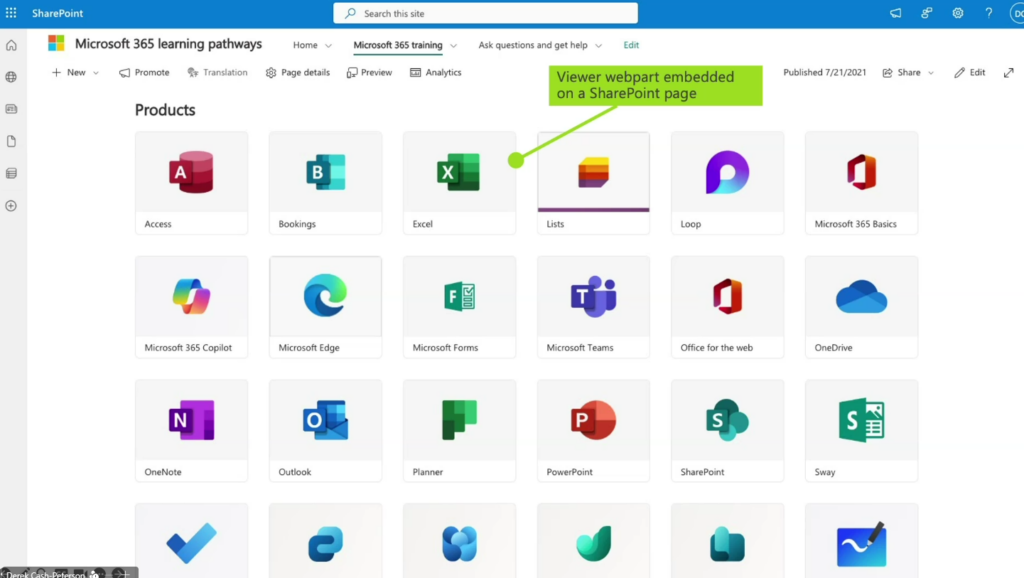Click the home icon in left sidebar
This screenshot has height=578, width=1024.
[11, 45]
